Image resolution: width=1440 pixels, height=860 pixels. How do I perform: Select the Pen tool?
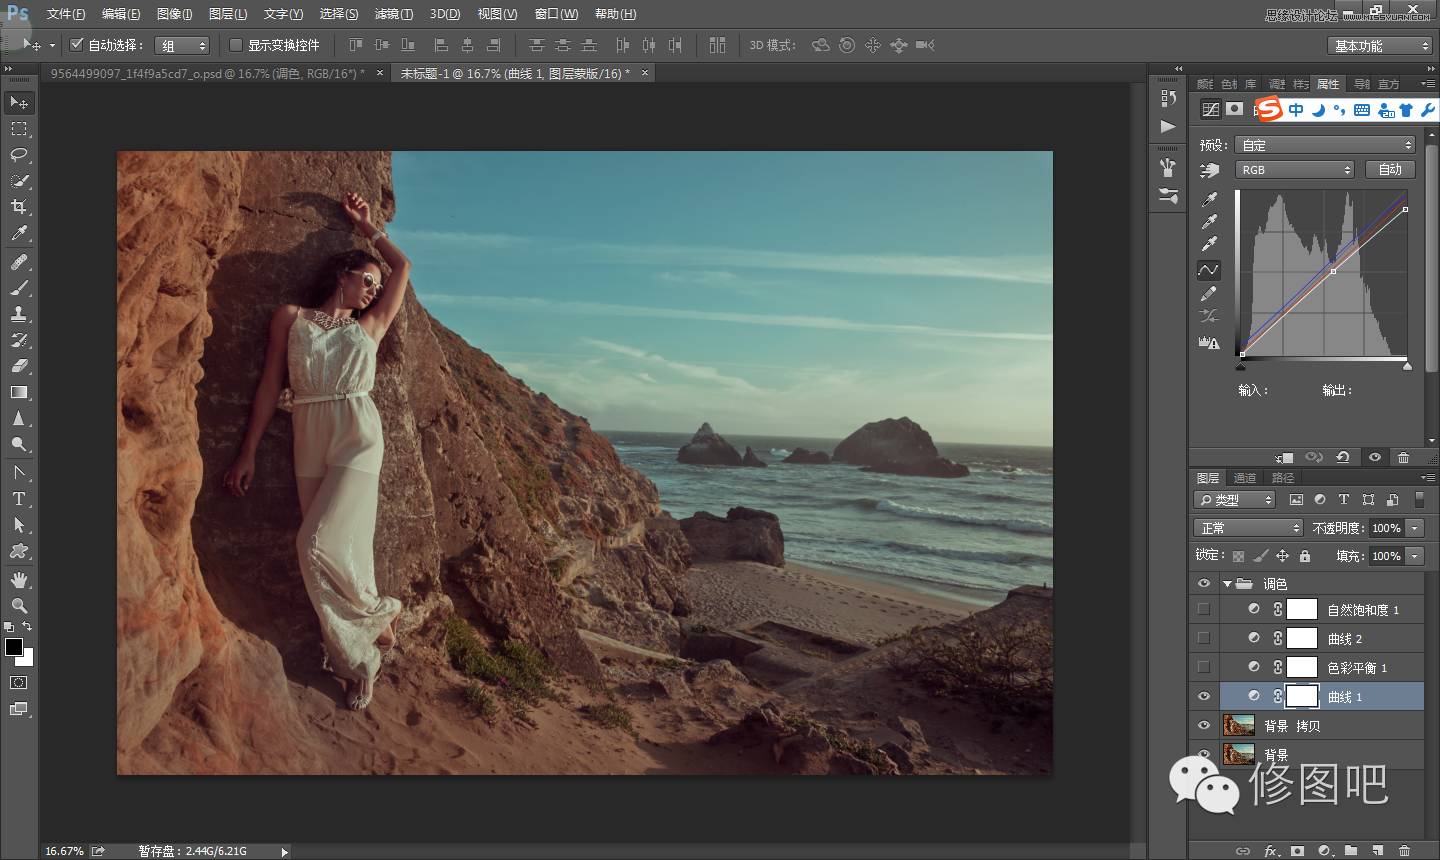pyautogui.click(x=19, y=473)
